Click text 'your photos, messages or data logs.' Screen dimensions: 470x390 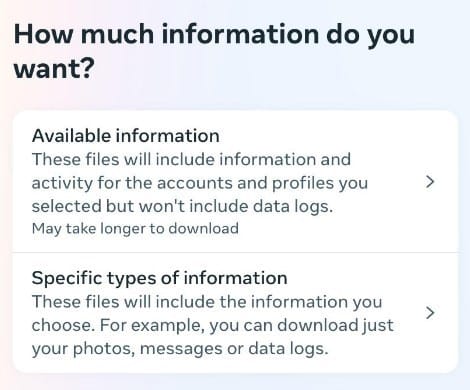(x=180, y=349)
